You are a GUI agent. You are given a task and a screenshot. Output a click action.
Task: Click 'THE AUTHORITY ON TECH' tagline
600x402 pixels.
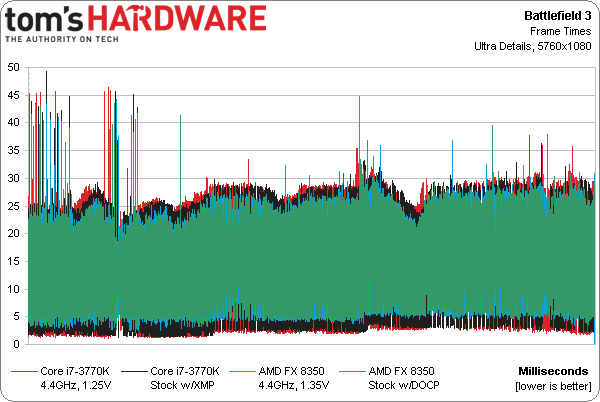pyautogui.click(x=62, y=39)
